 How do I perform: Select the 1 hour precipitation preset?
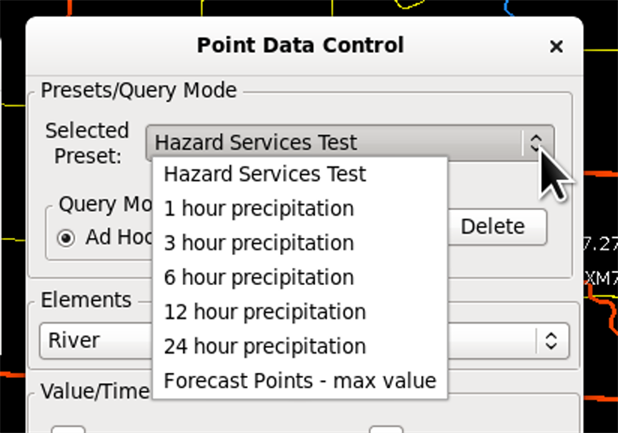259,208
